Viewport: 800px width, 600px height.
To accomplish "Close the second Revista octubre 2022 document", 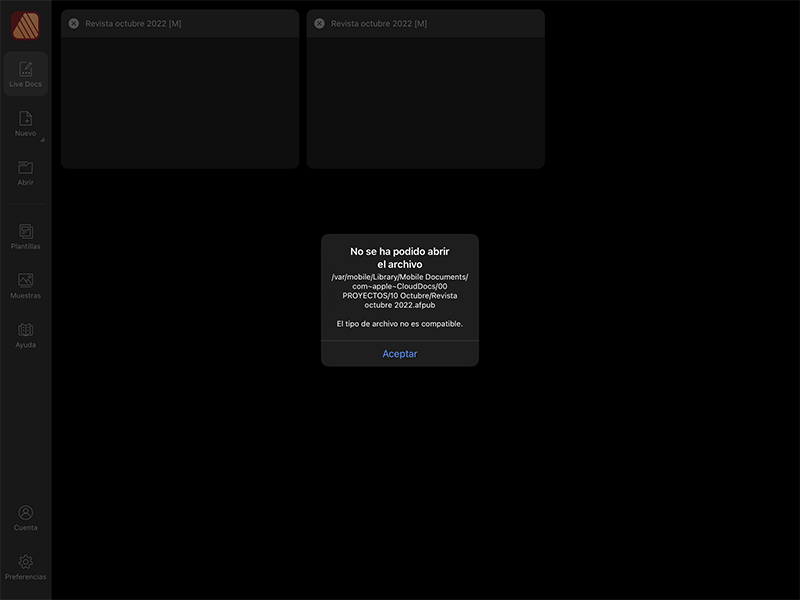I will (320, 23).
